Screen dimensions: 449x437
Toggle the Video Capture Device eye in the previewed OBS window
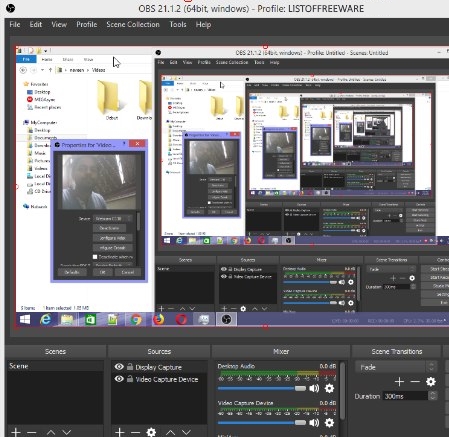click(x=224, y=276)
